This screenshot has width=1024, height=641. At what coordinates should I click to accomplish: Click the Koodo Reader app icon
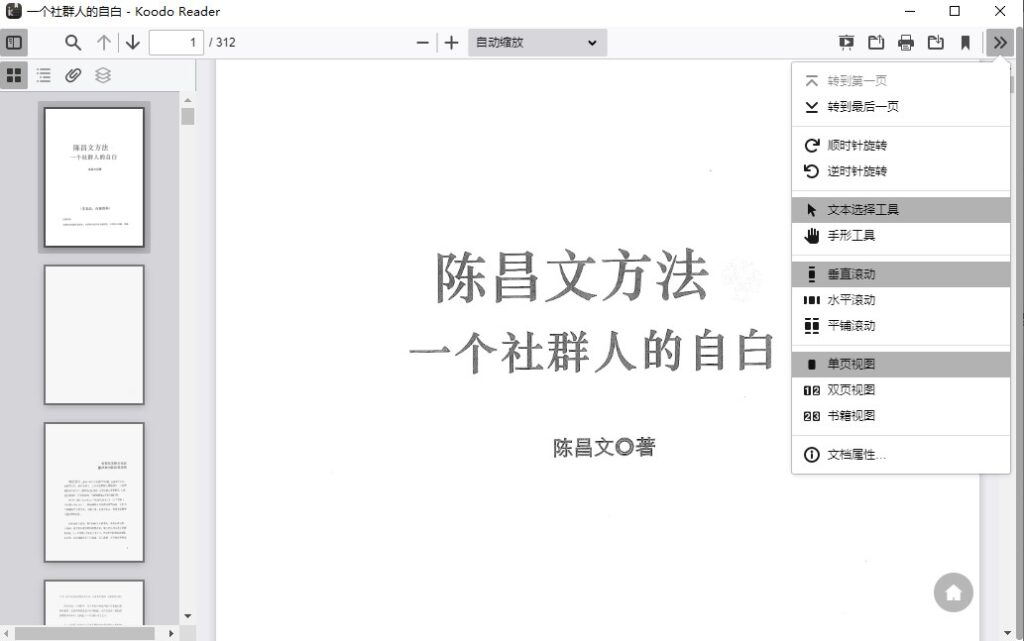point(13,11)
